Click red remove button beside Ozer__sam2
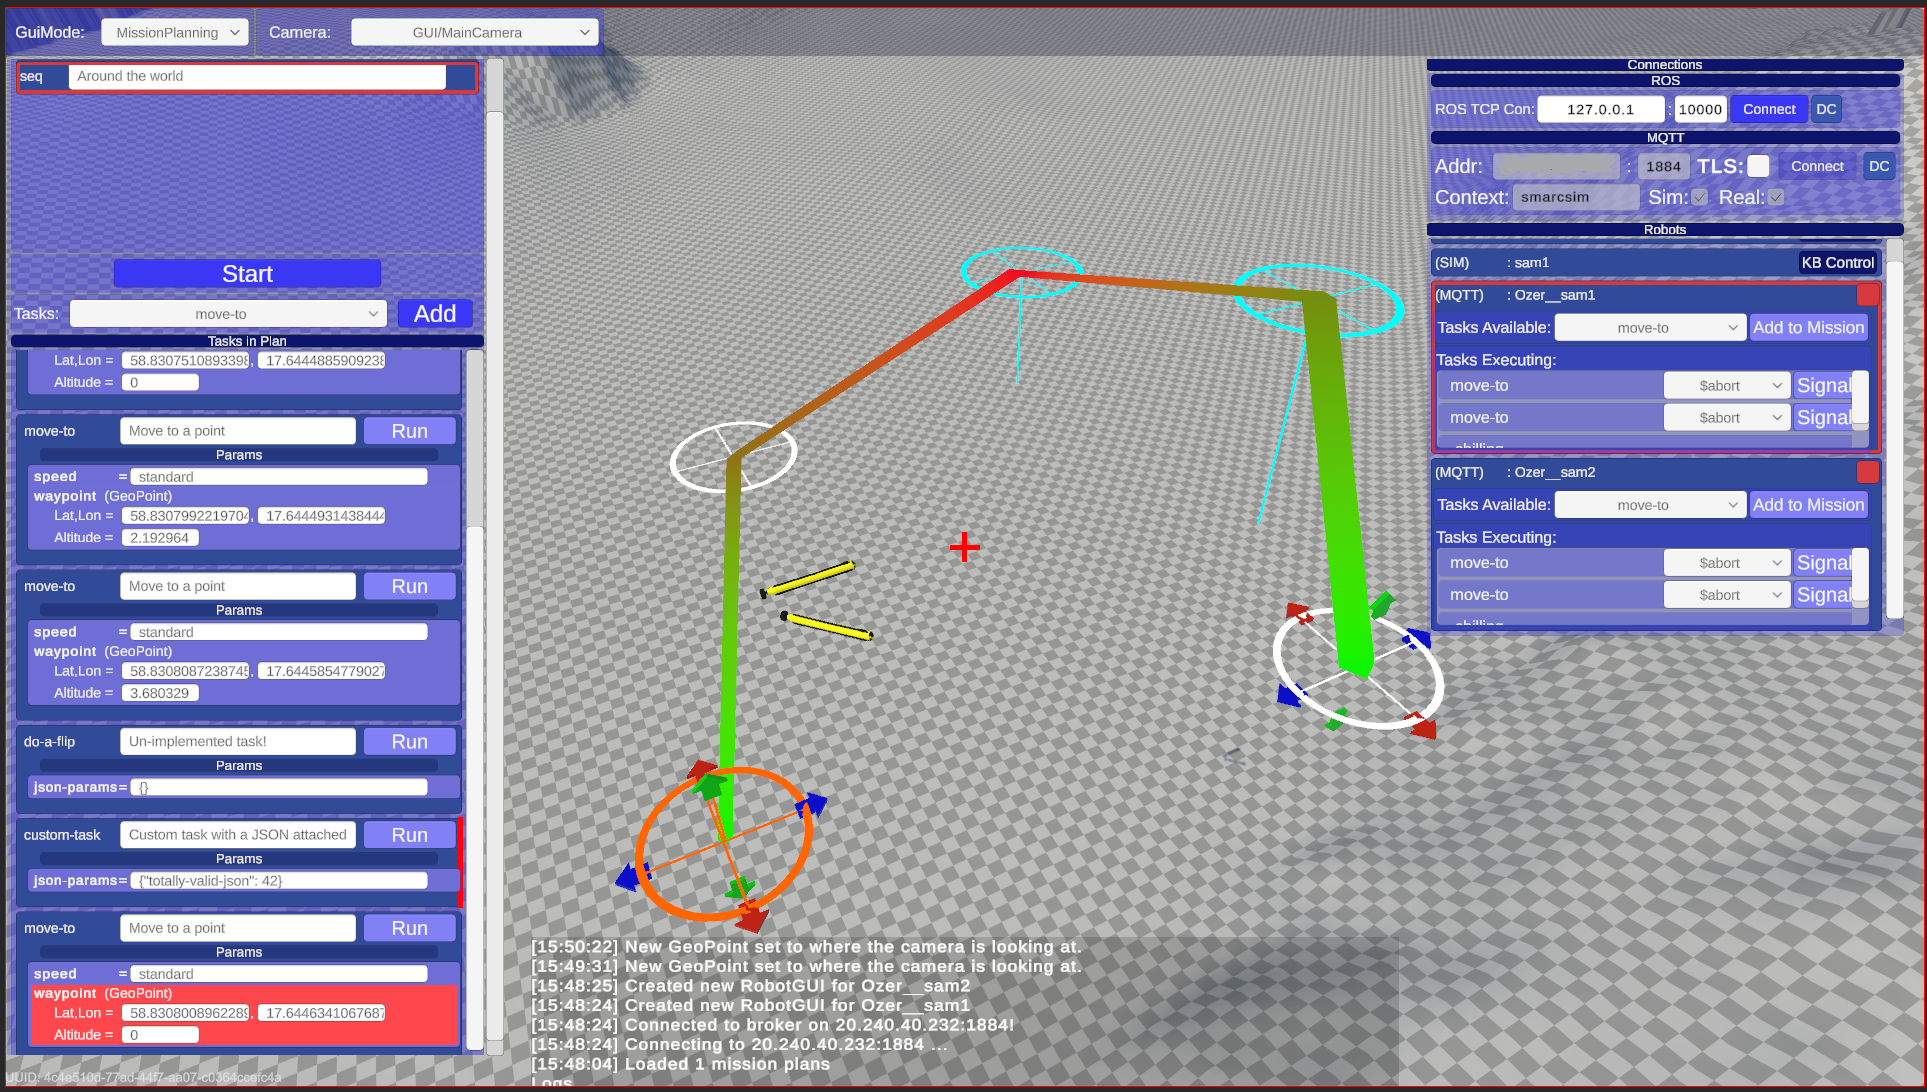This screenshot has height=1092, width=1927. point(1867,472)
